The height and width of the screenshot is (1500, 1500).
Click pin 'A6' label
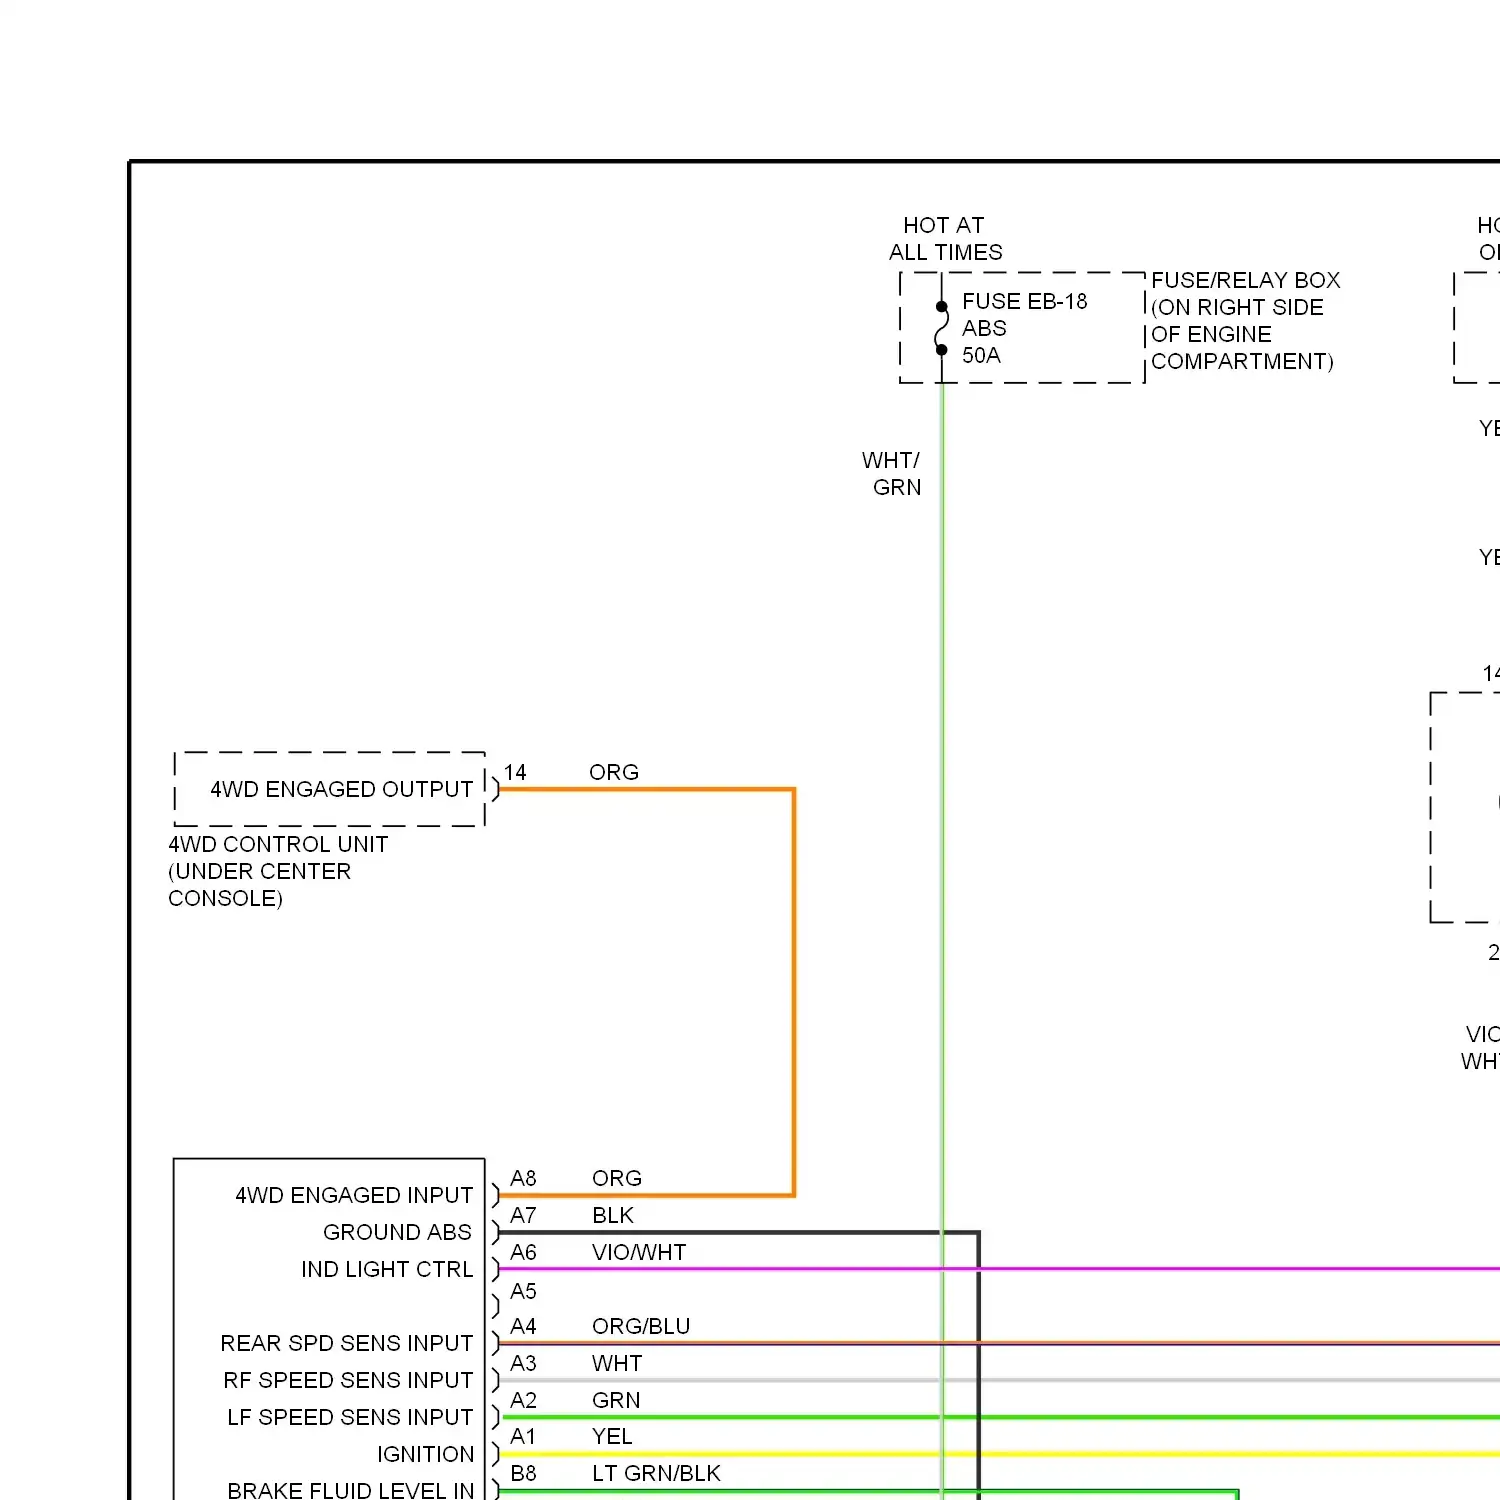(523, 1252)
